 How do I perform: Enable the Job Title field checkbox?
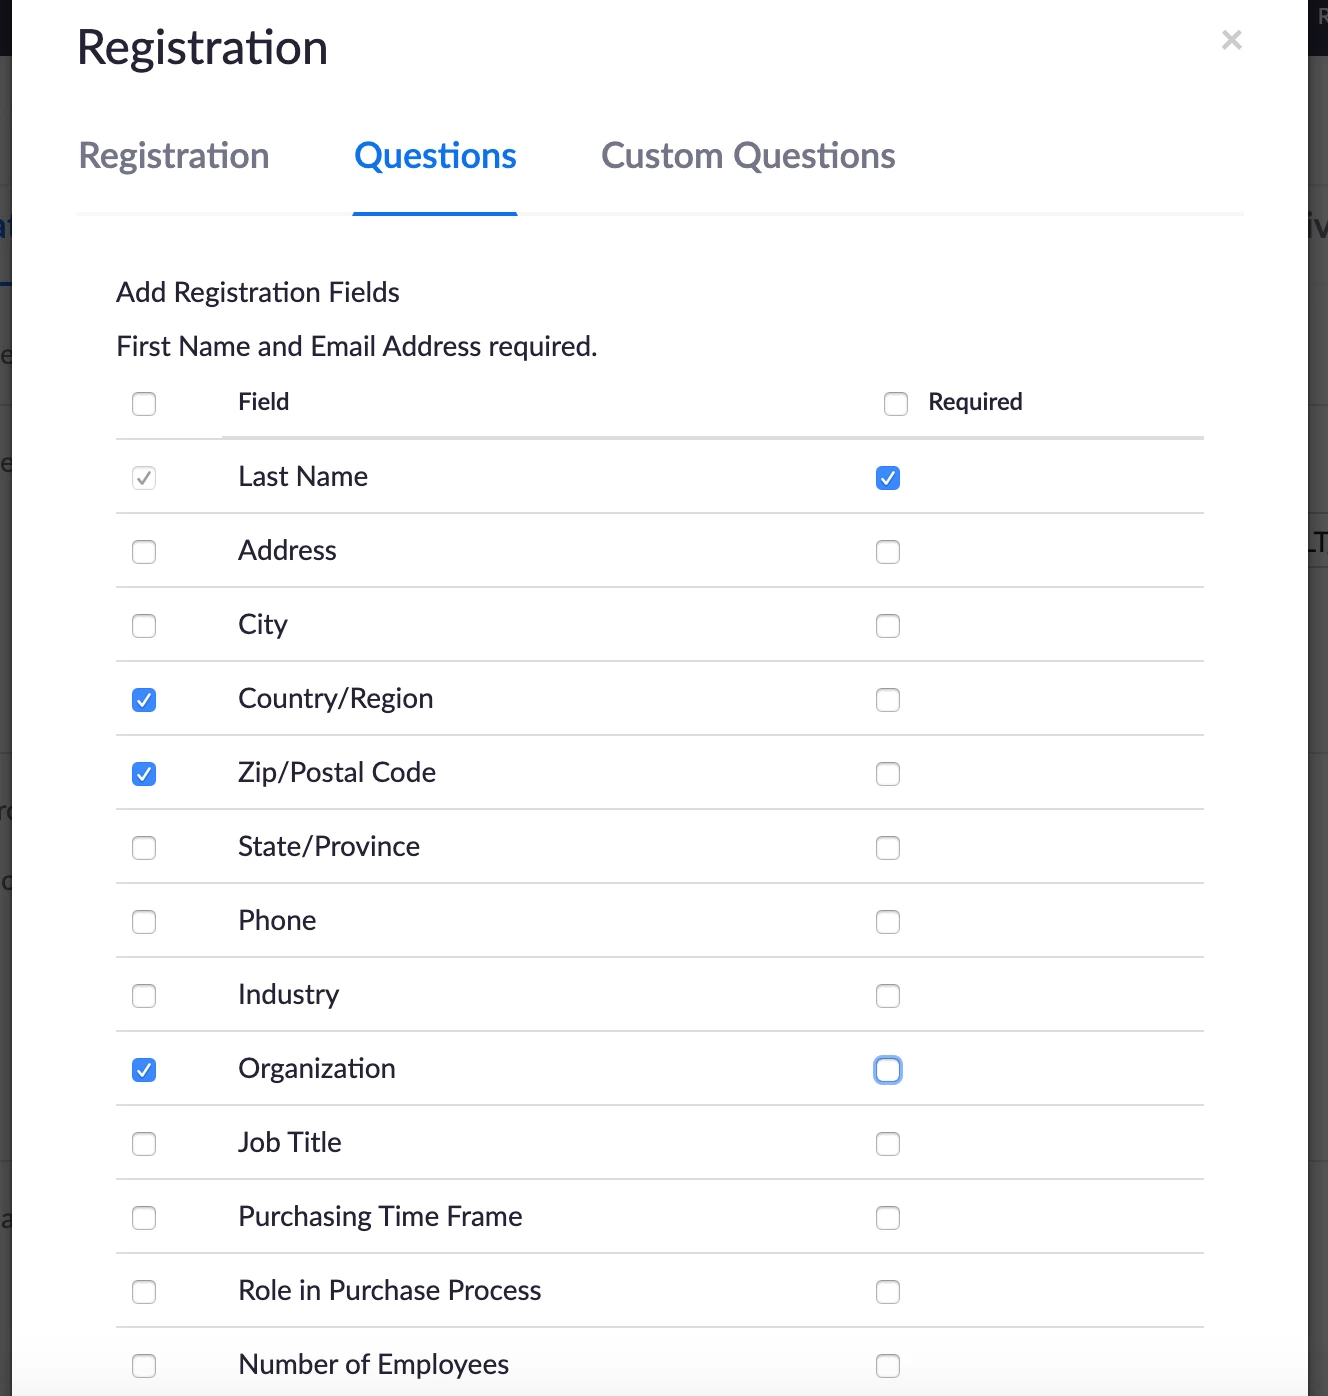pos(144,1144)
